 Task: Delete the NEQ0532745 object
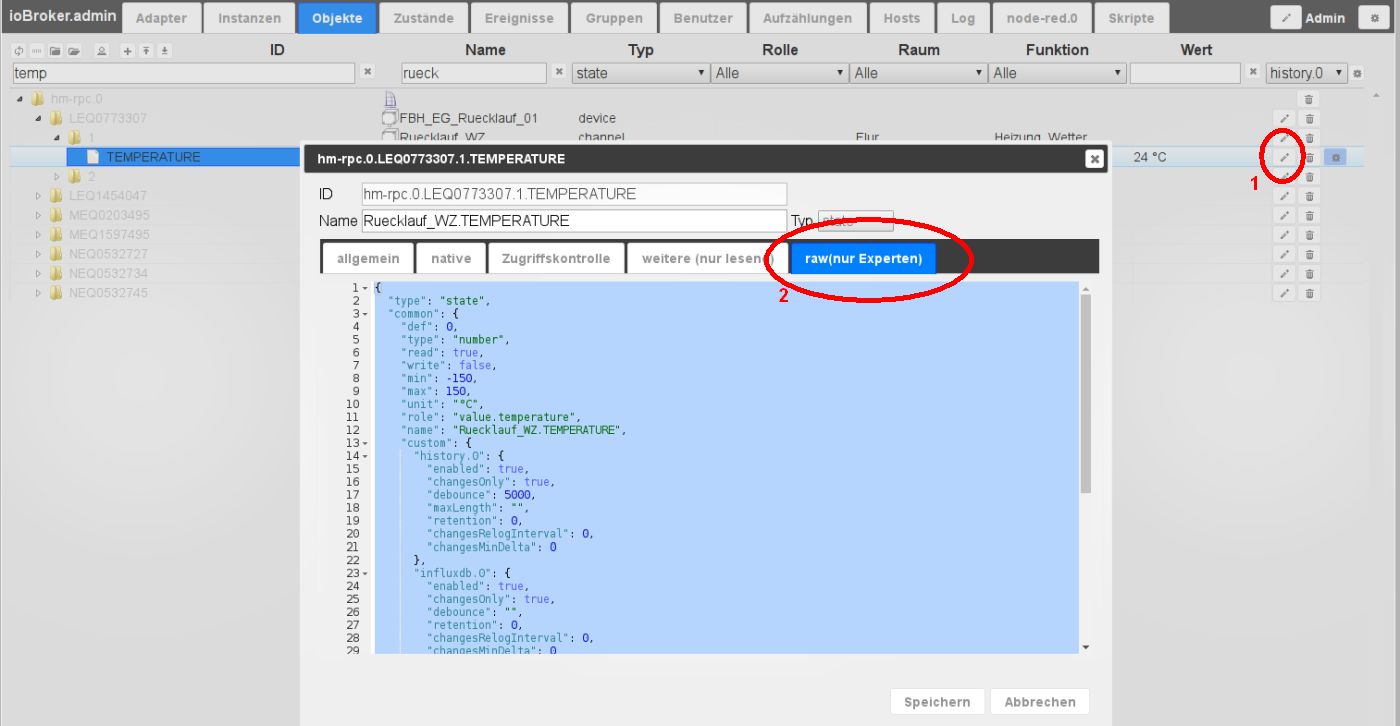(1309, 293)
